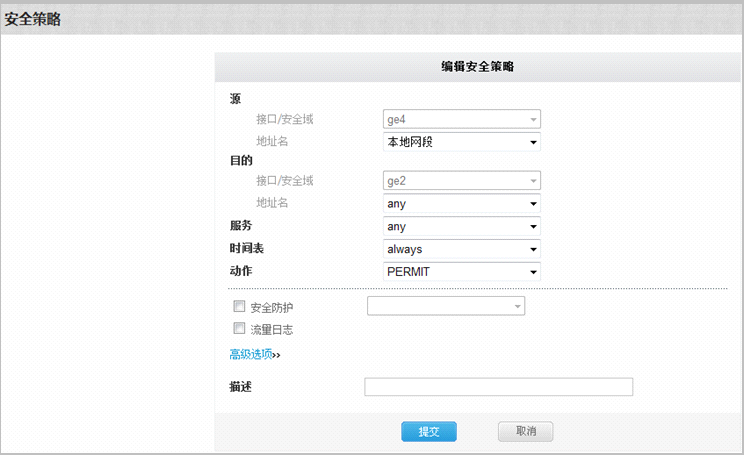Click the 动作 field label
The height and width of the screenshot is (455, 744).
click(241, 271)
